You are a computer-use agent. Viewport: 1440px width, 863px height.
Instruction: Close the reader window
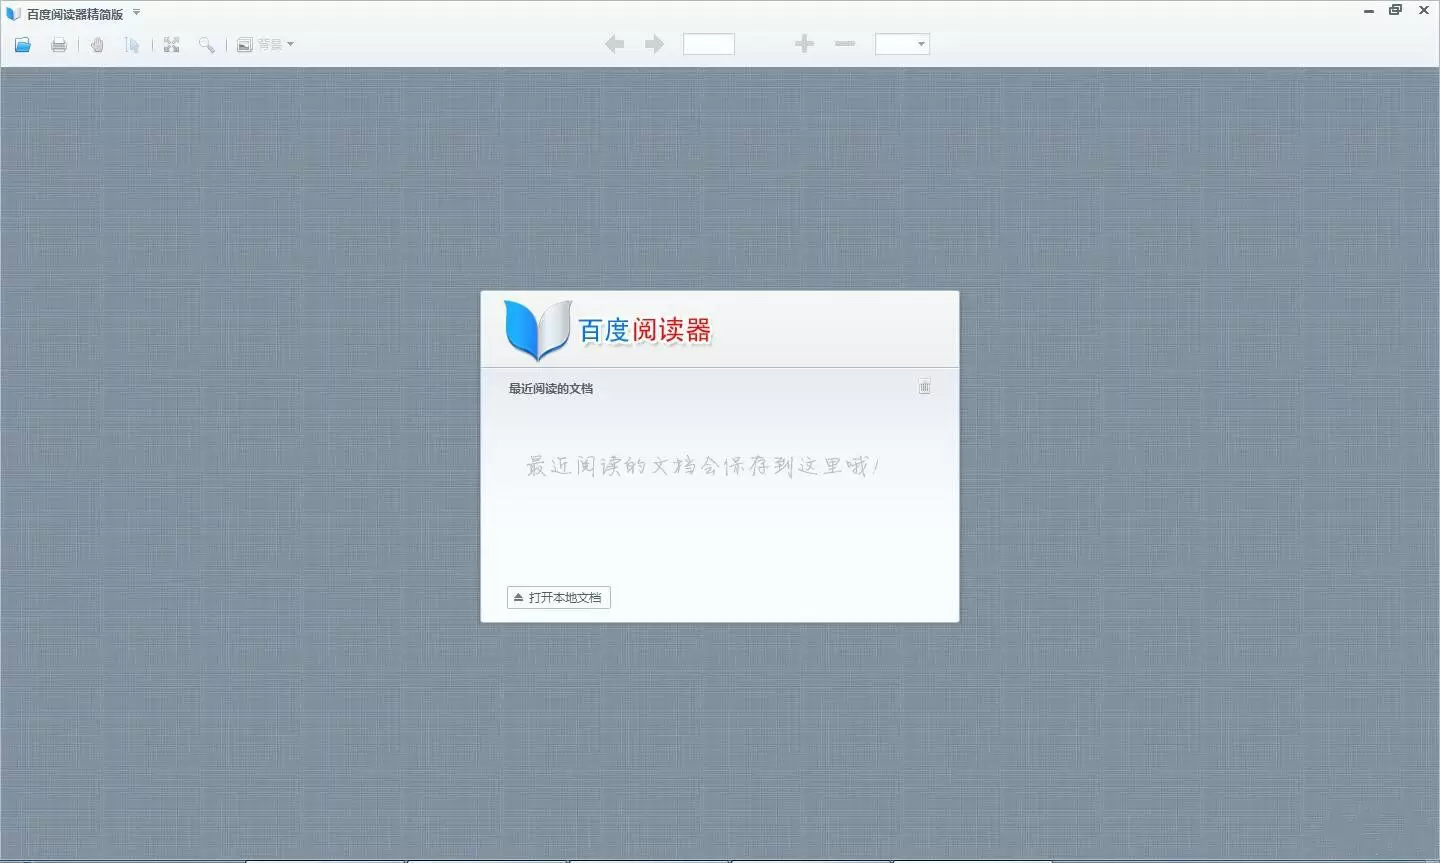coord(1424,10)
